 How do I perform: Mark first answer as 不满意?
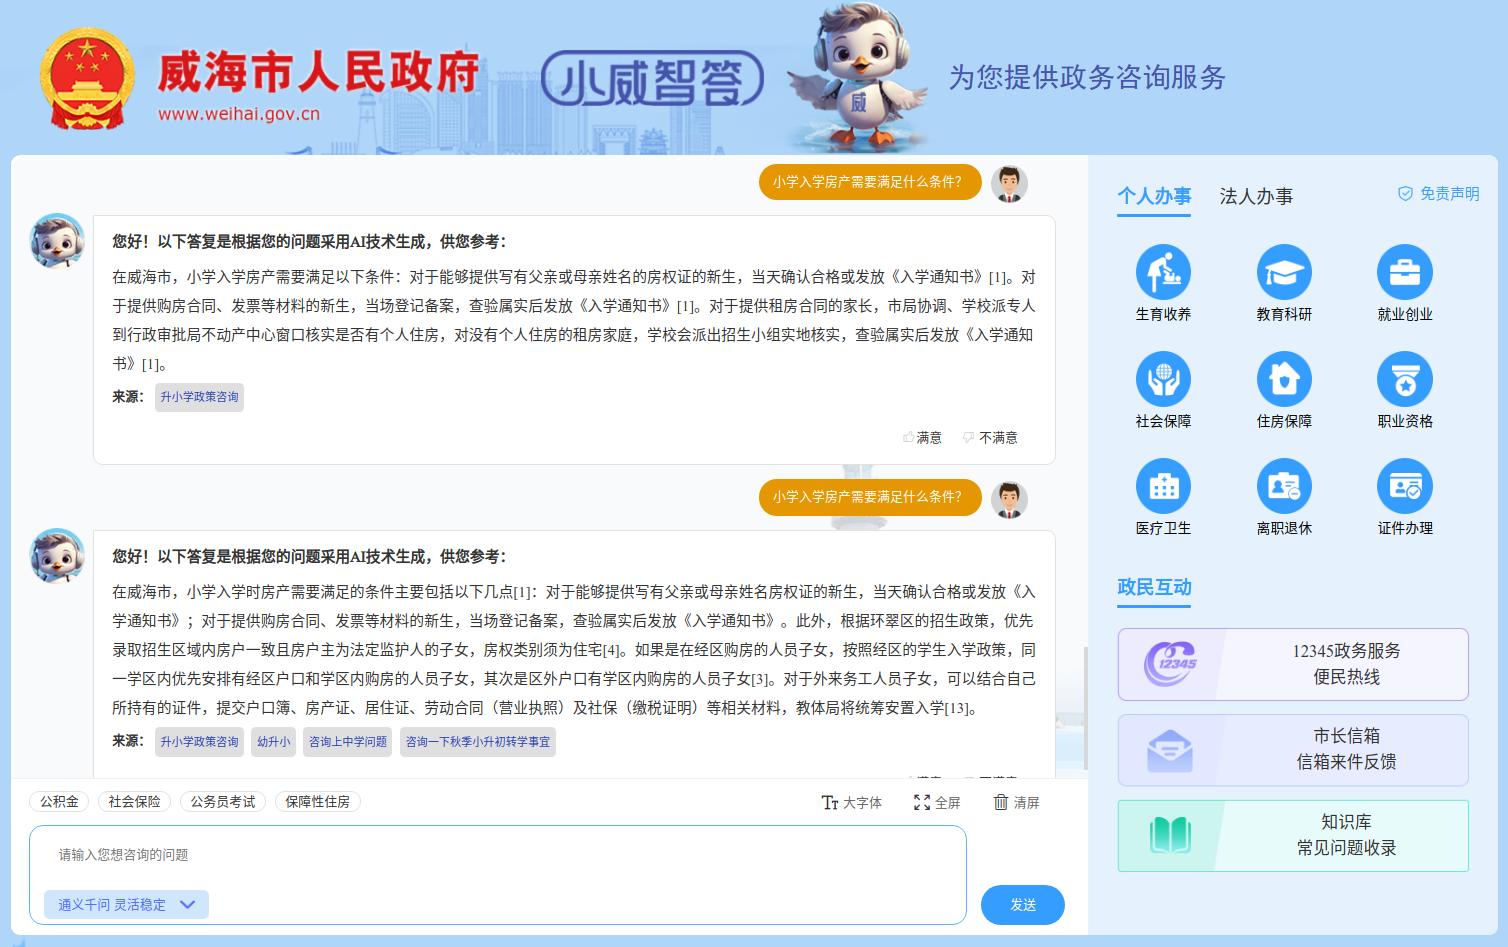coord(990,438)
